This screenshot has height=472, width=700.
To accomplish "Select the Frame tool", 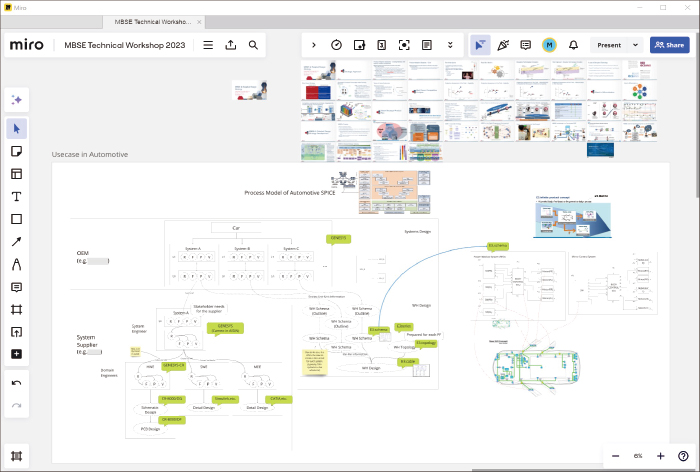I will [x=17, y=309].
